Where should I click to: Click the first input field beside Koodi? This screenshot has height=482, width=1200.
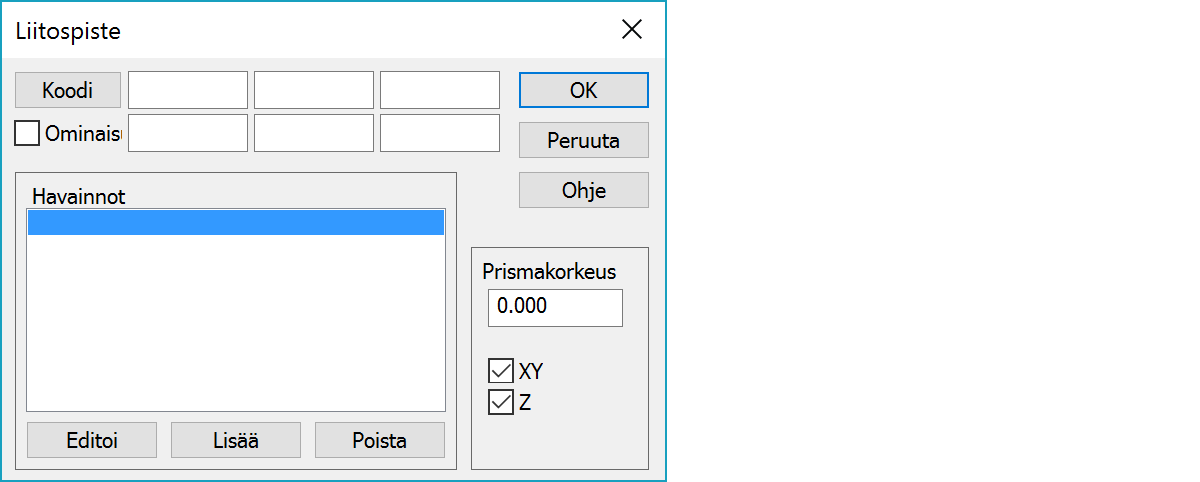point(188,90)
